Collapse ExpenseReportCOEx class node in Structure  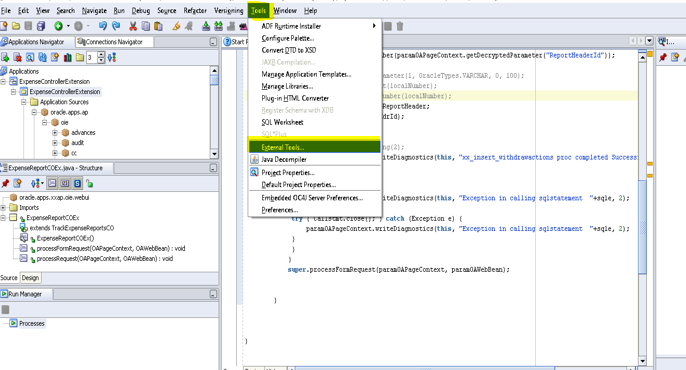3,218
